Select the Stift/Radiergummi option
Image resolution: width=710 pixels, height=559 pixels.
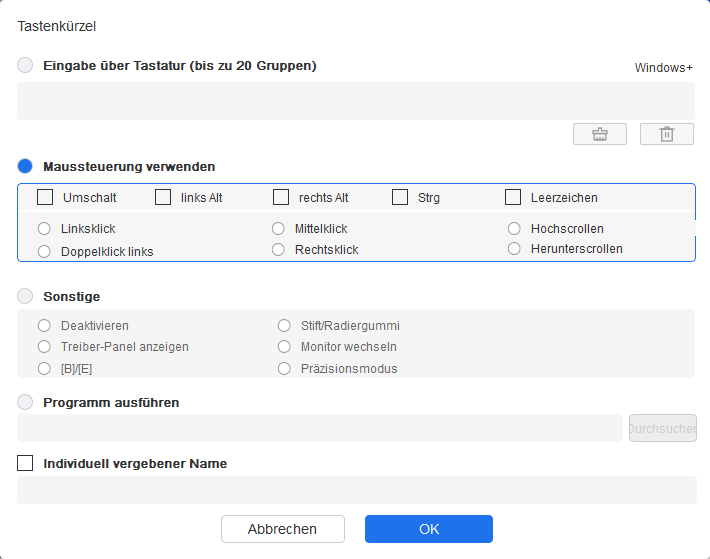click(x=284, y=325)
